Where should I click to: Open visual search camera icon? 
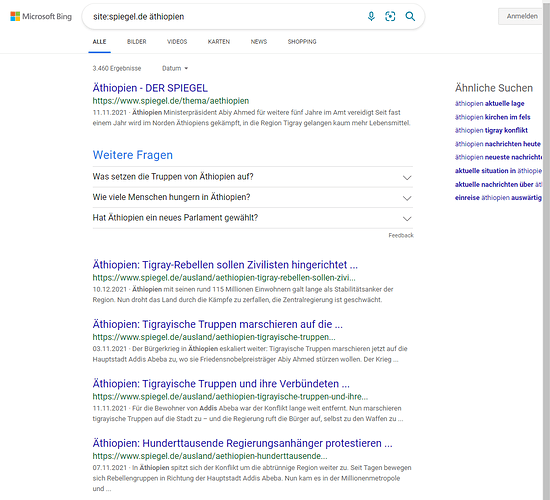pos(390,16)
